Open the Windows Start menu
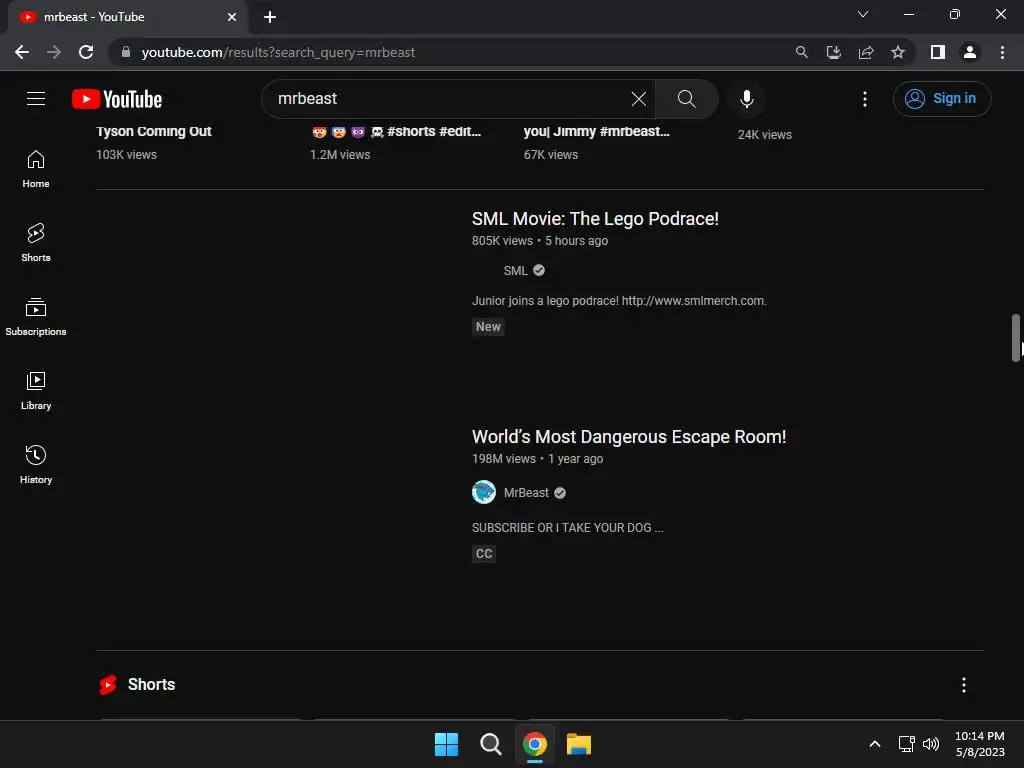This screenshot has width=1024, height=768. pyautogui.click(x=447, y=744)
